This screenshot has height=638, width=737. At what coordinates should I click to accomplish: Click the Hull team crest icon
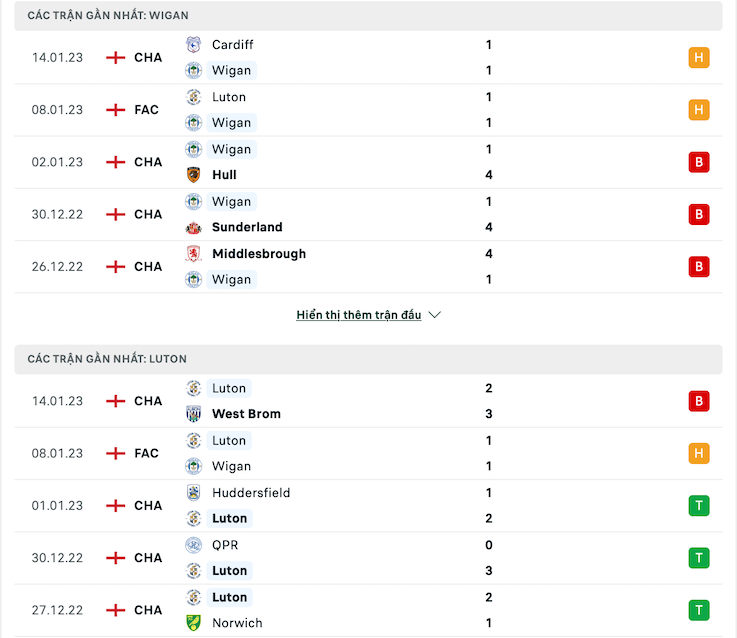point(193,175)
